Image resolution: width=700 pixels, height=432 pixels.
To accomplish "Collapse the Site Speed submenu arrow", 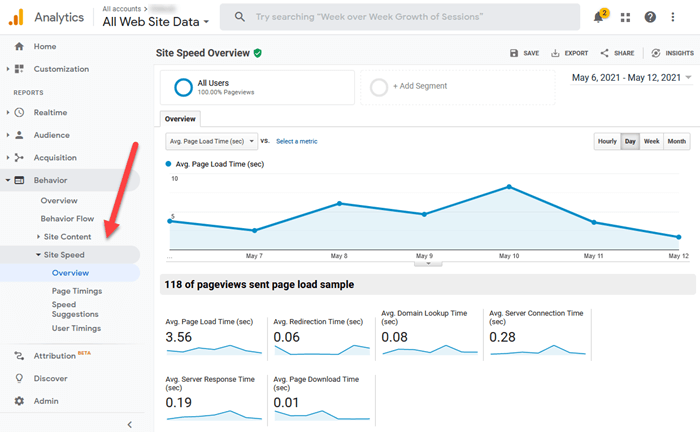I will (x=38, y=255).
